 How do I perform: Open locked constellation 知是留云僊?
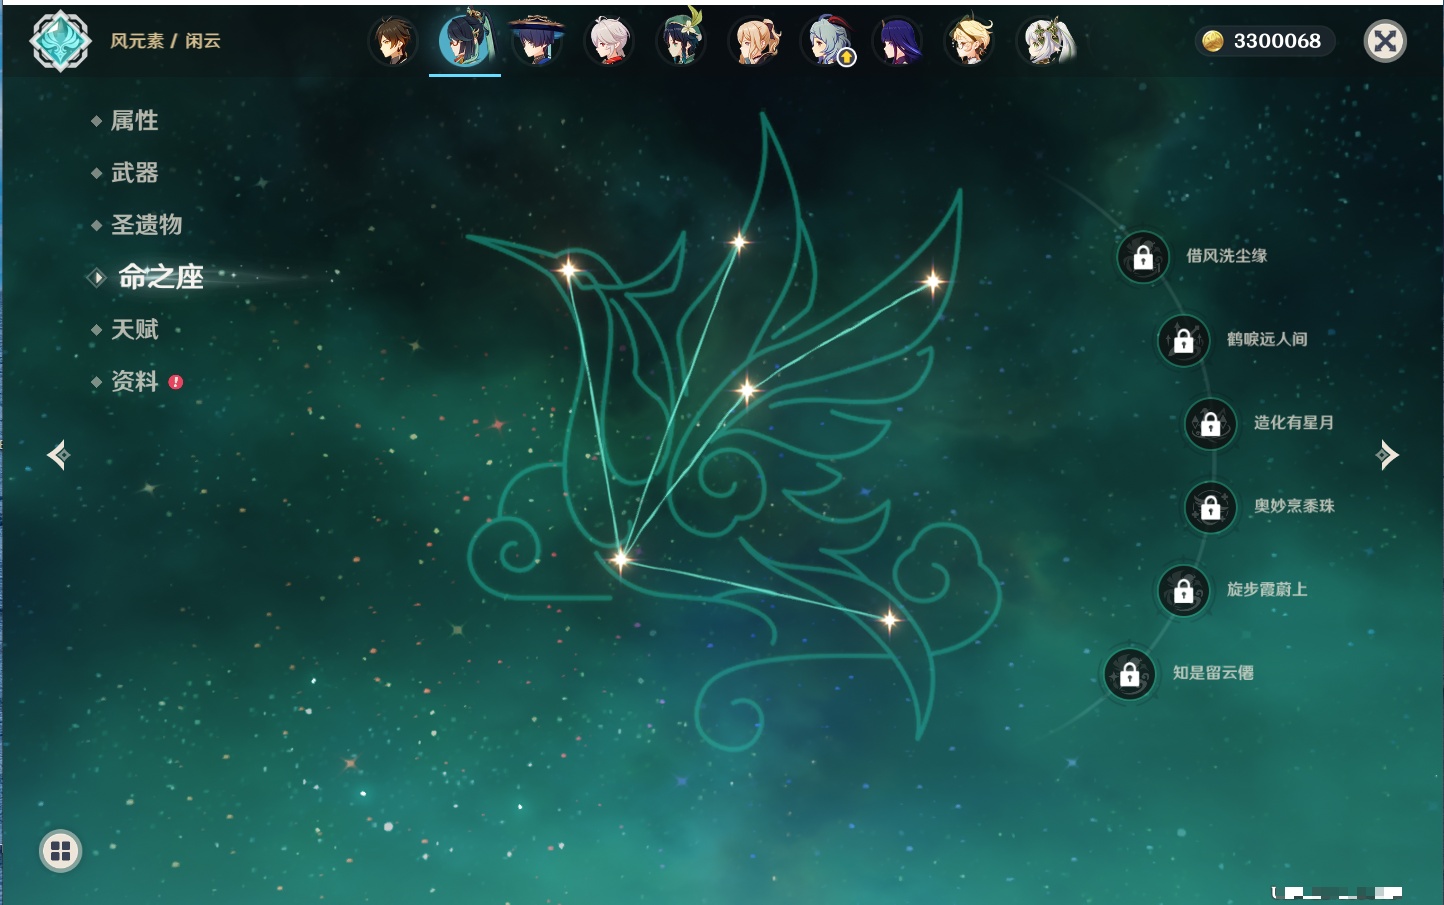(1130, 674)
